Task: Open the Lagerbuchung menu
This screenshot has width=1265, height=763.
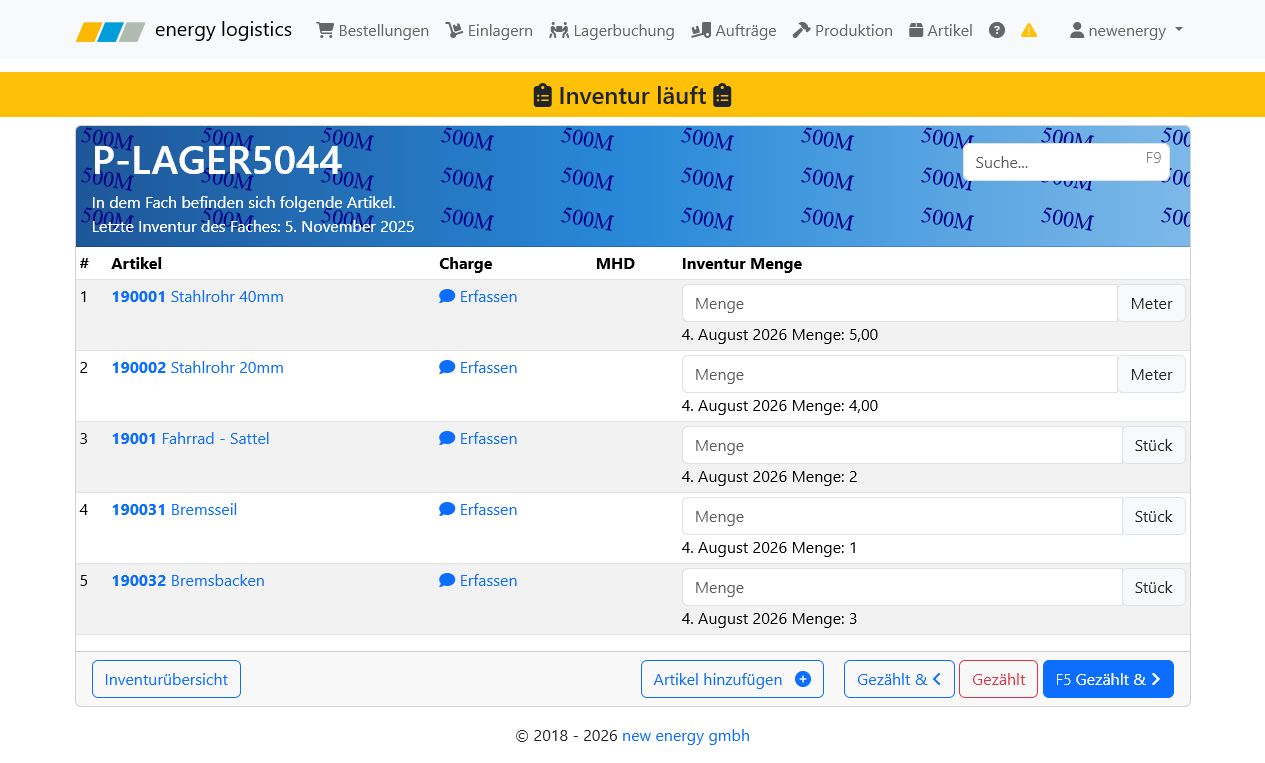Action: (x=612, y=30)
